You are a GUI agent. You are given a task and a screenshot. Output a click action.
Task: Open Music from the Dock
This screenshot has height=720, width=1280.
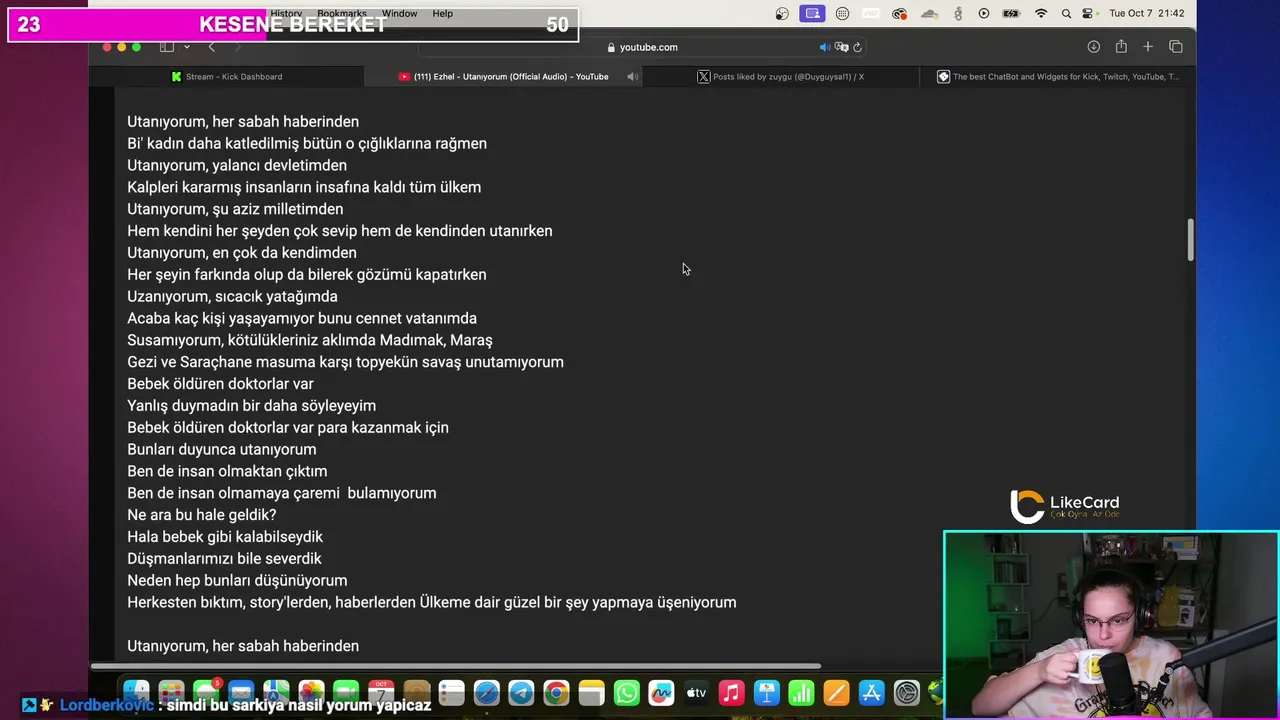tap(731, 692)
